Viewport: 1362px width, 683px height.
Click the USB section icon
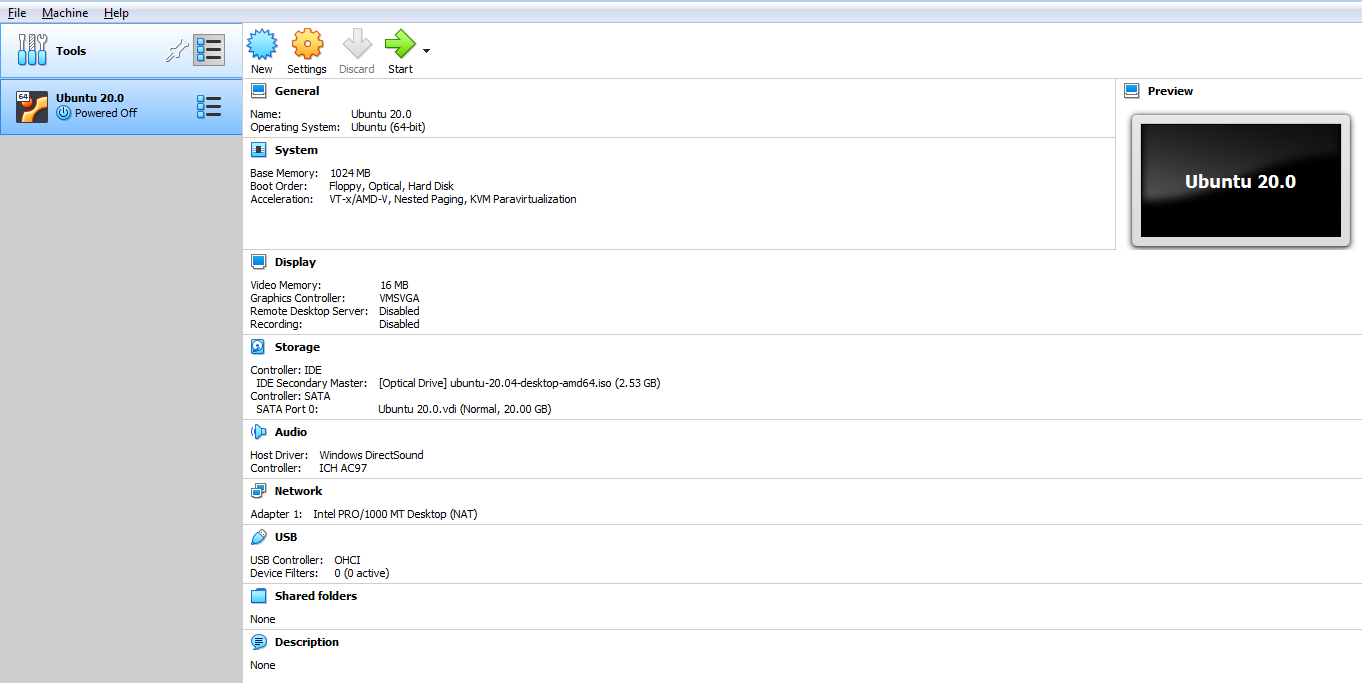point(259,537)
